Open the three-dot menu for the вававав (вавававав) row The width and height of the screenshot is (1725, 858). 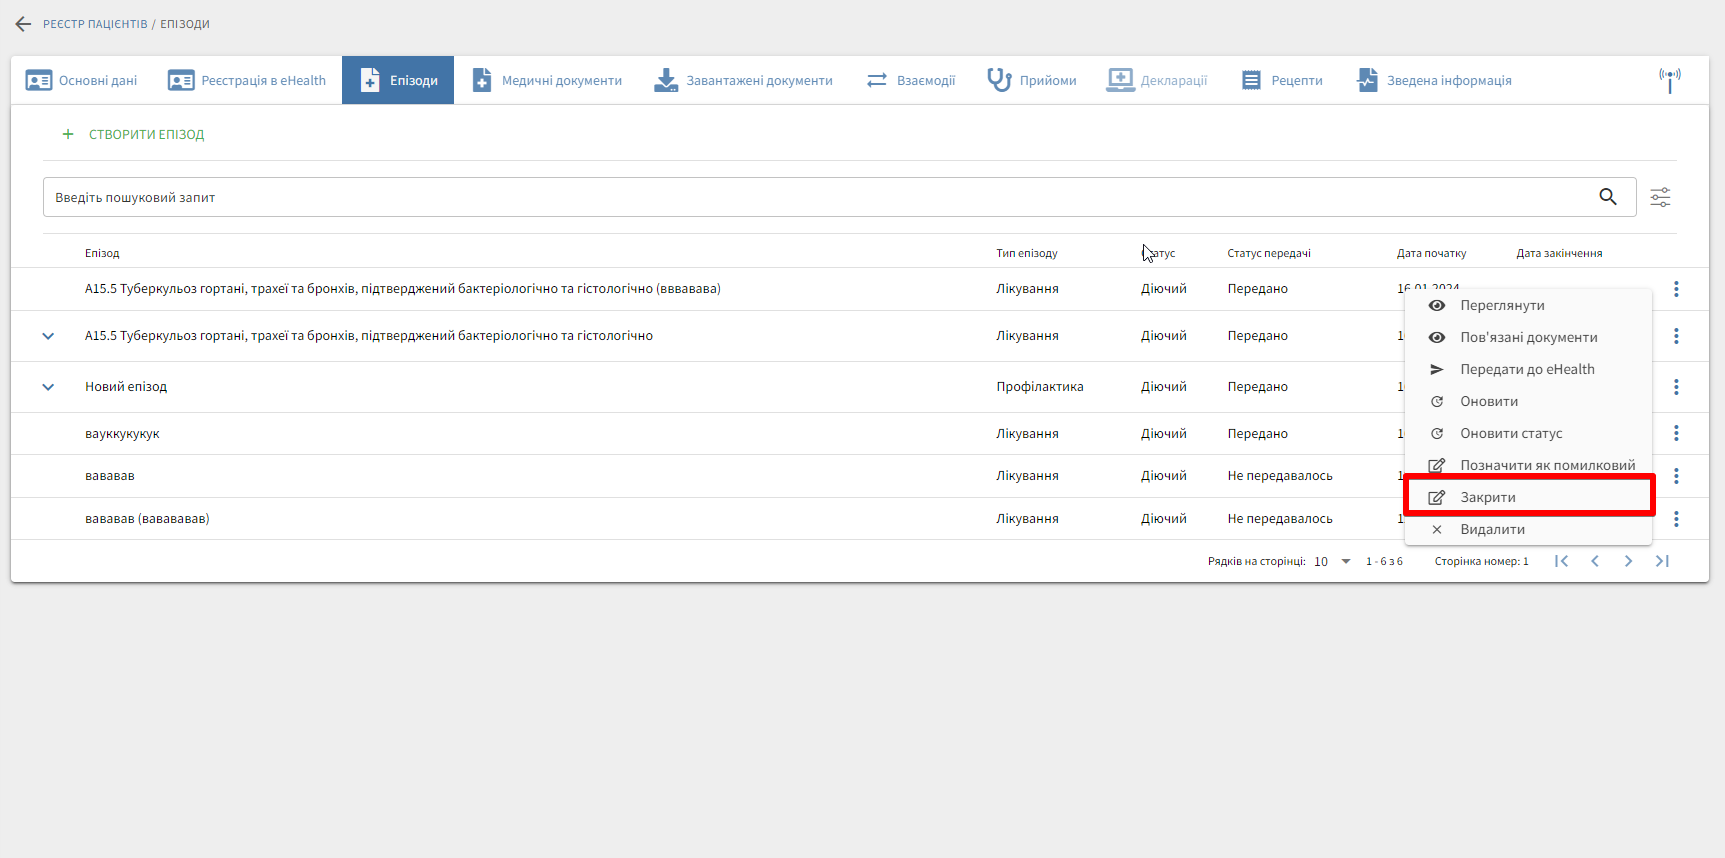[x=1676, y=519]
